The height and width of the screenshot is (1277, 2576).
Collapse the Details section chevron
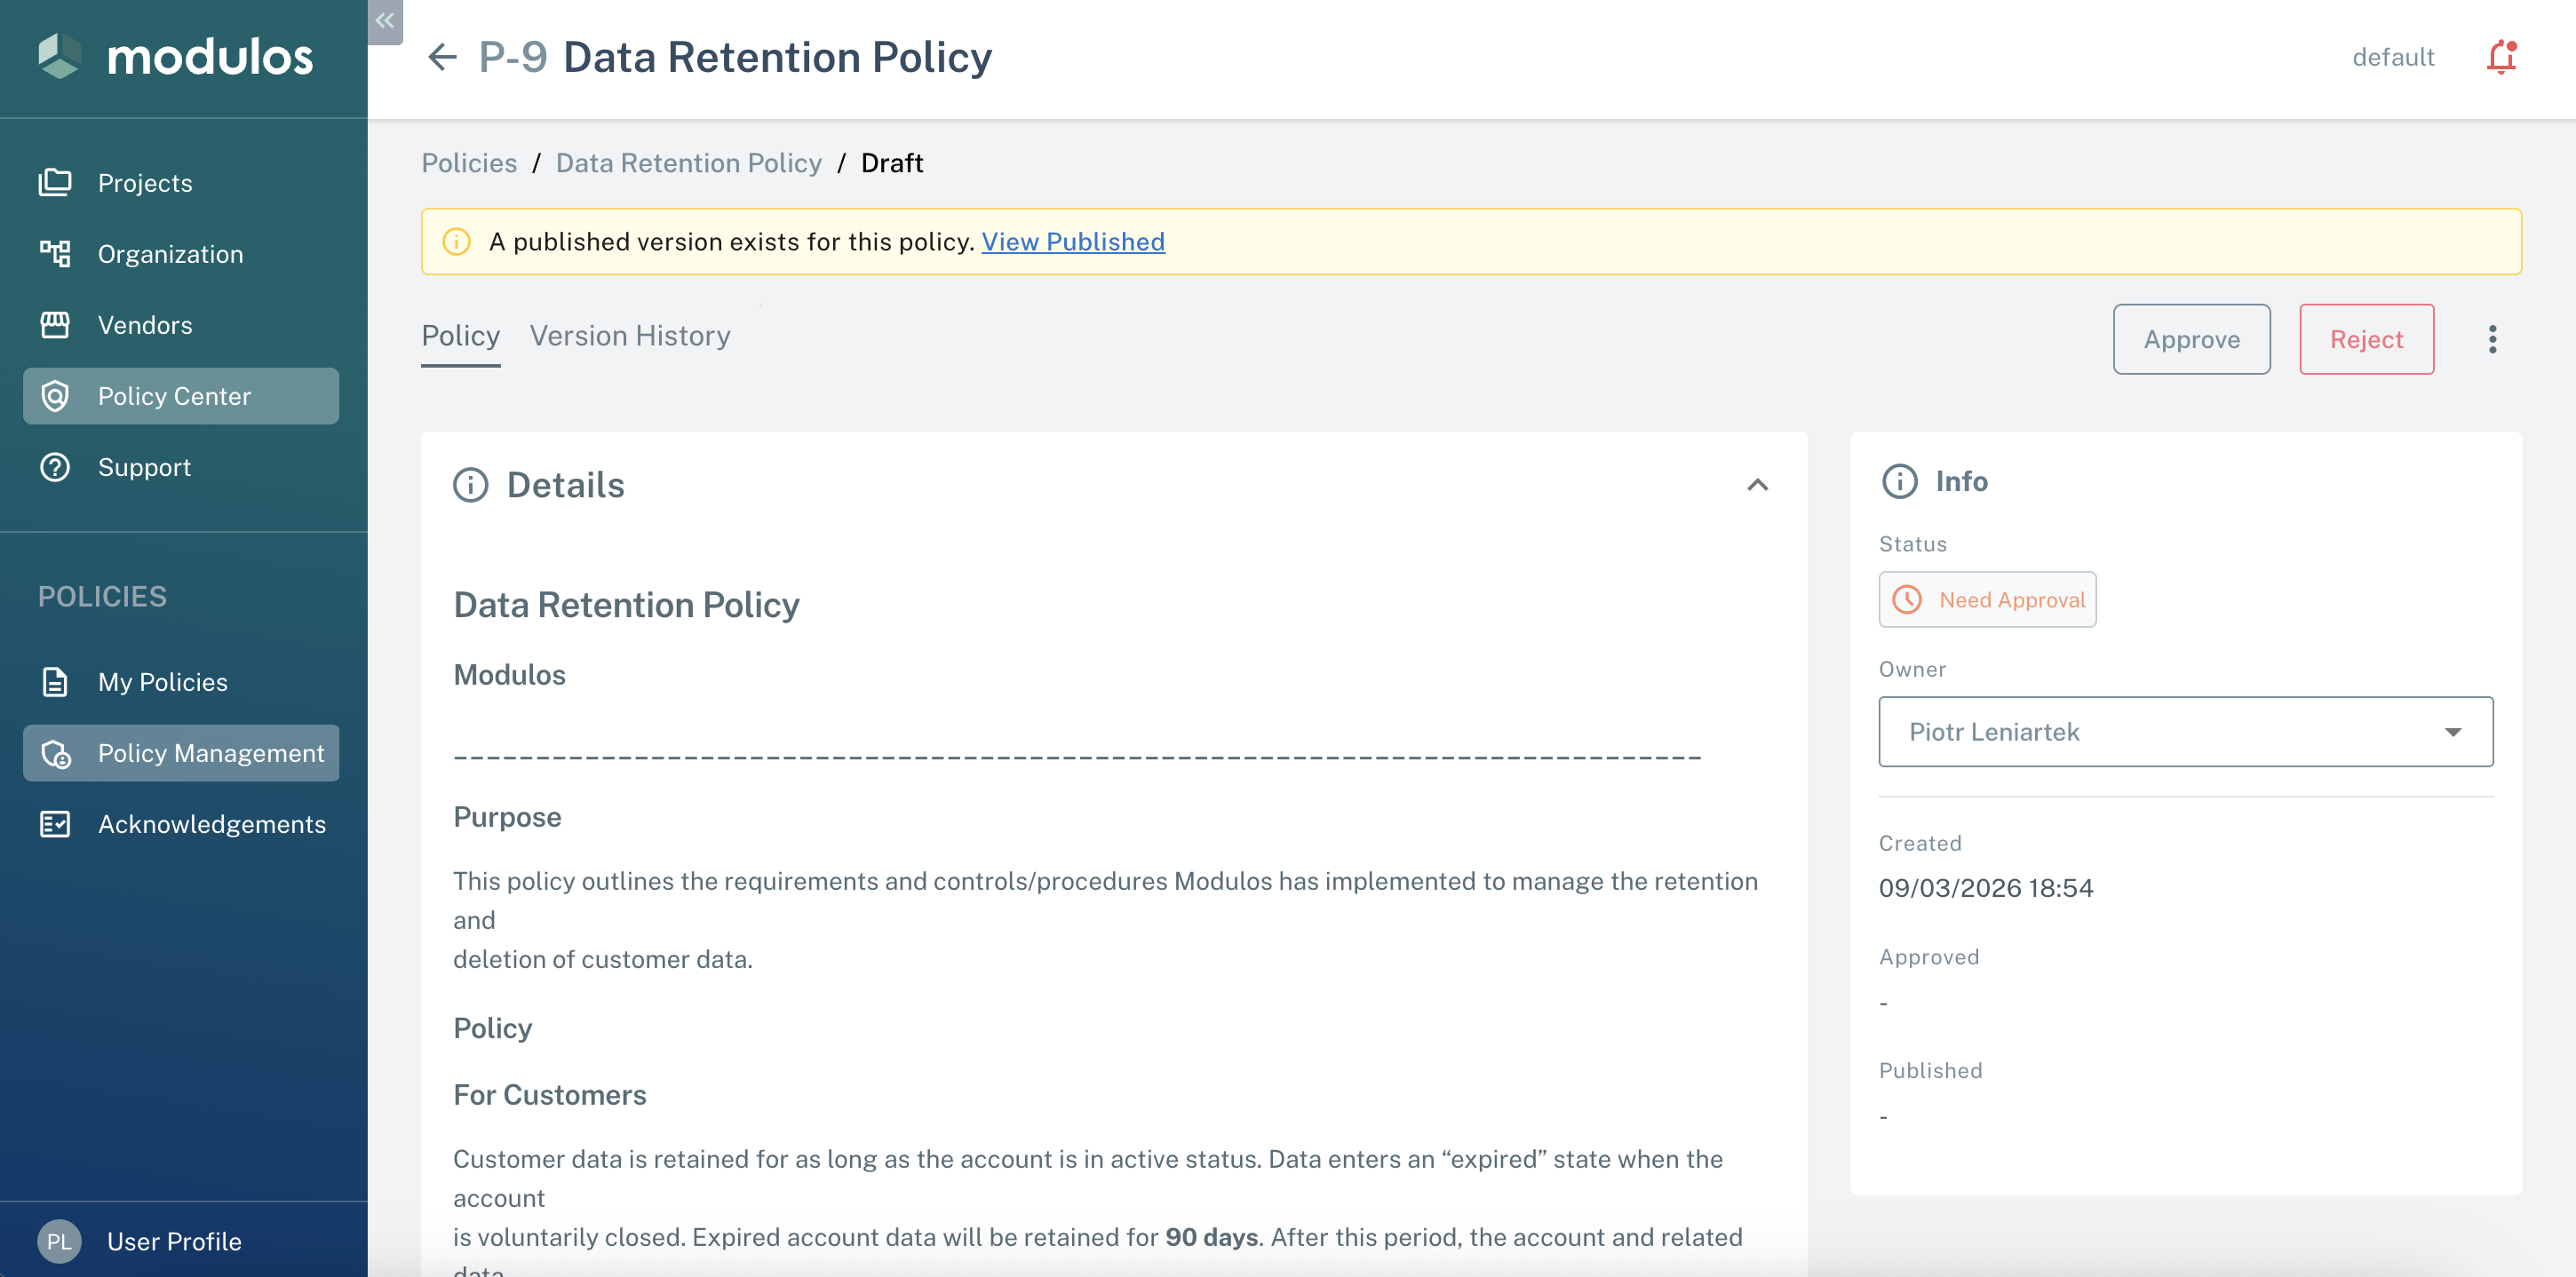[x=1757, y=485]
